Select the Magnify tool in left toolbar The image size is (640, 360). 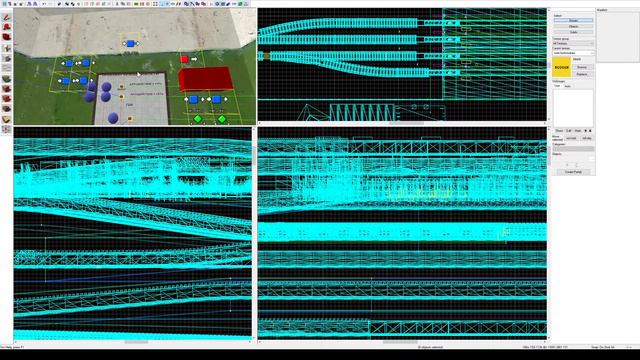(7, 27)
